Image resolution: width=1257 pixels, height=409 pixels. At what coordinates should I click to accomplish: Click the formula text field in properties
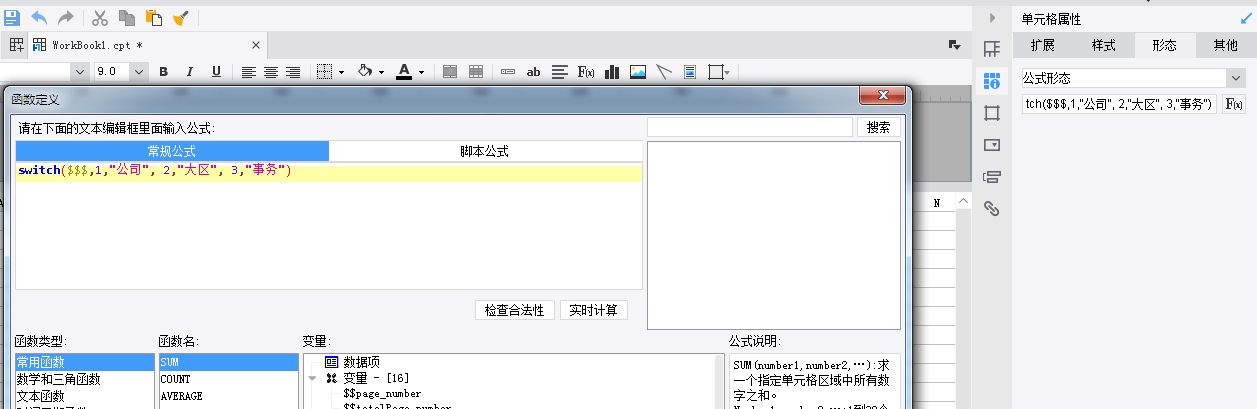[x=1117, y=104]
